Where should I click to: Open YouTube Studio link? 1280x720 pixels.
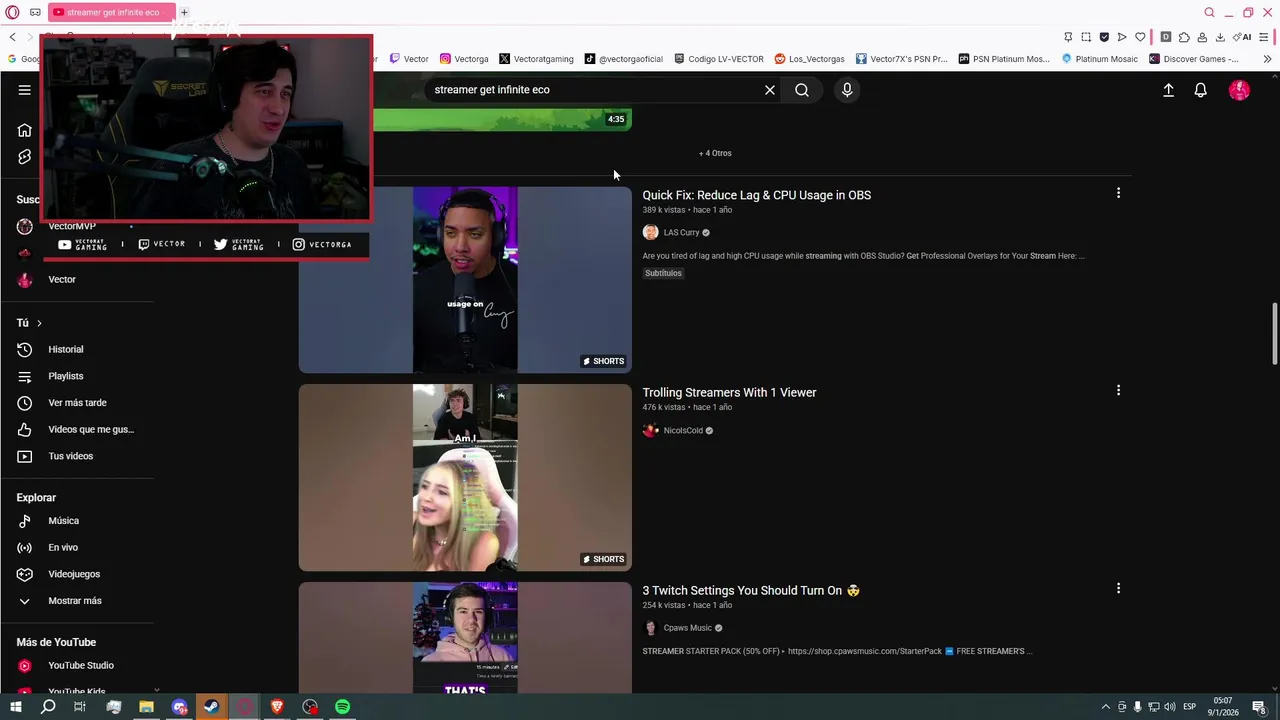(80, 666)
